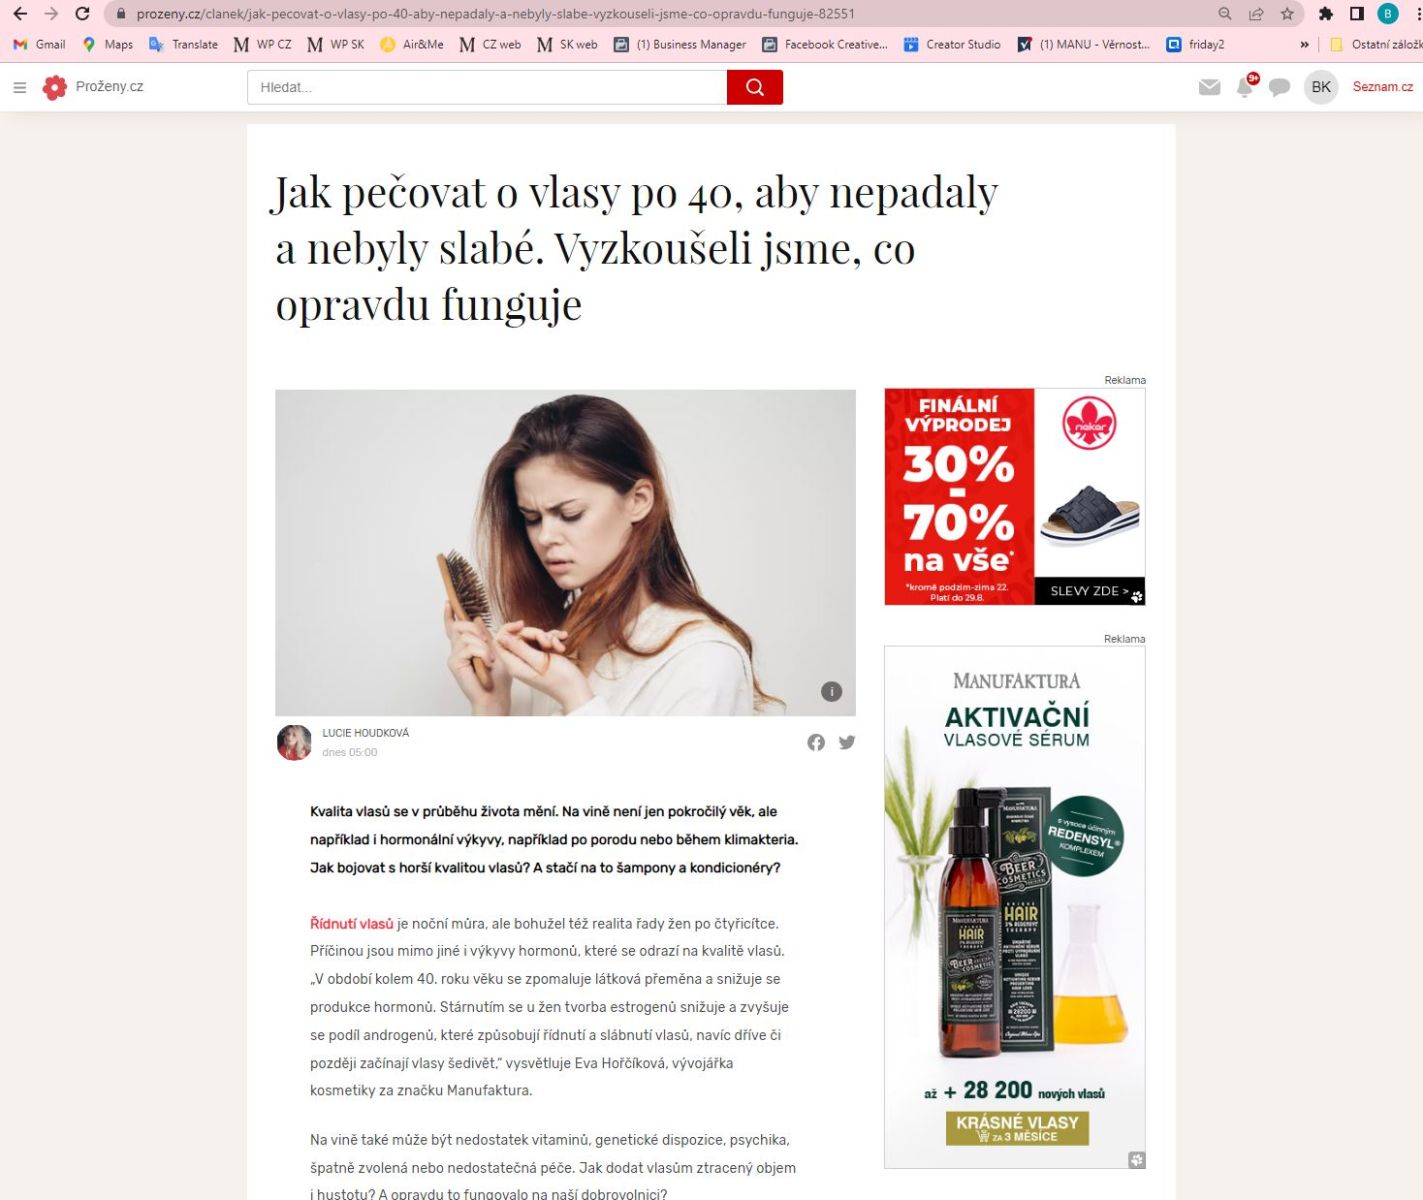Open the Gmail bookmark

[x=40, y=45]
